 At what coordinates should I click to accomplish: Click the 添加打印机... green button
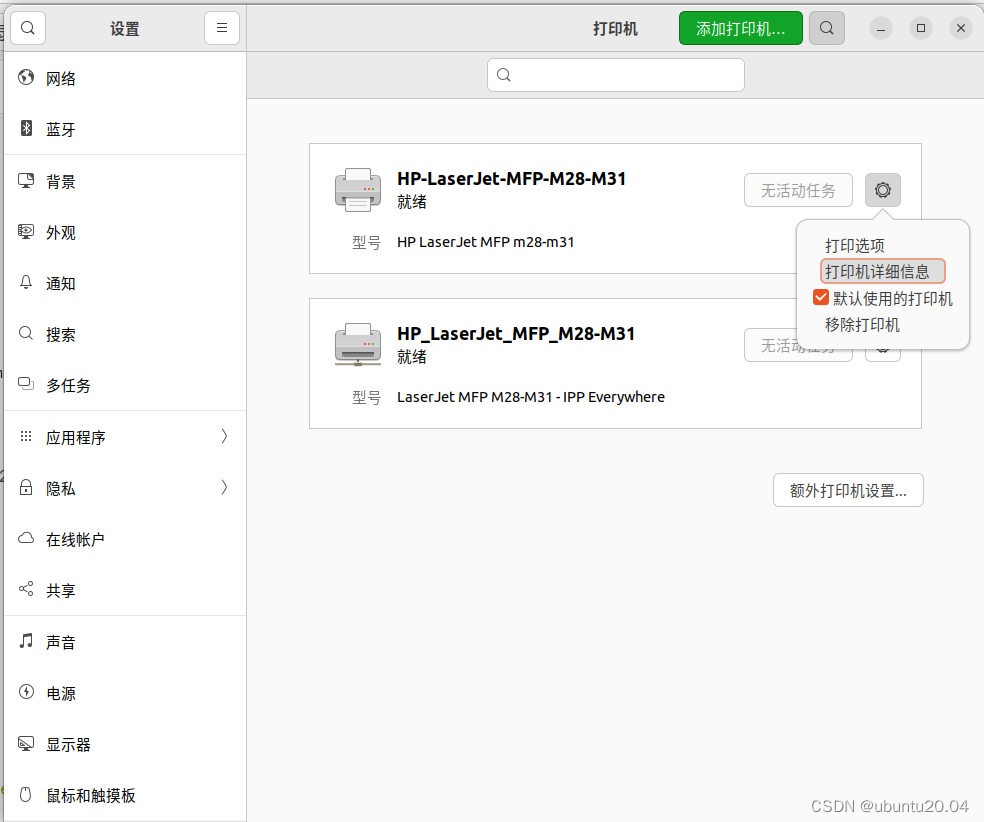click(741, 28)
